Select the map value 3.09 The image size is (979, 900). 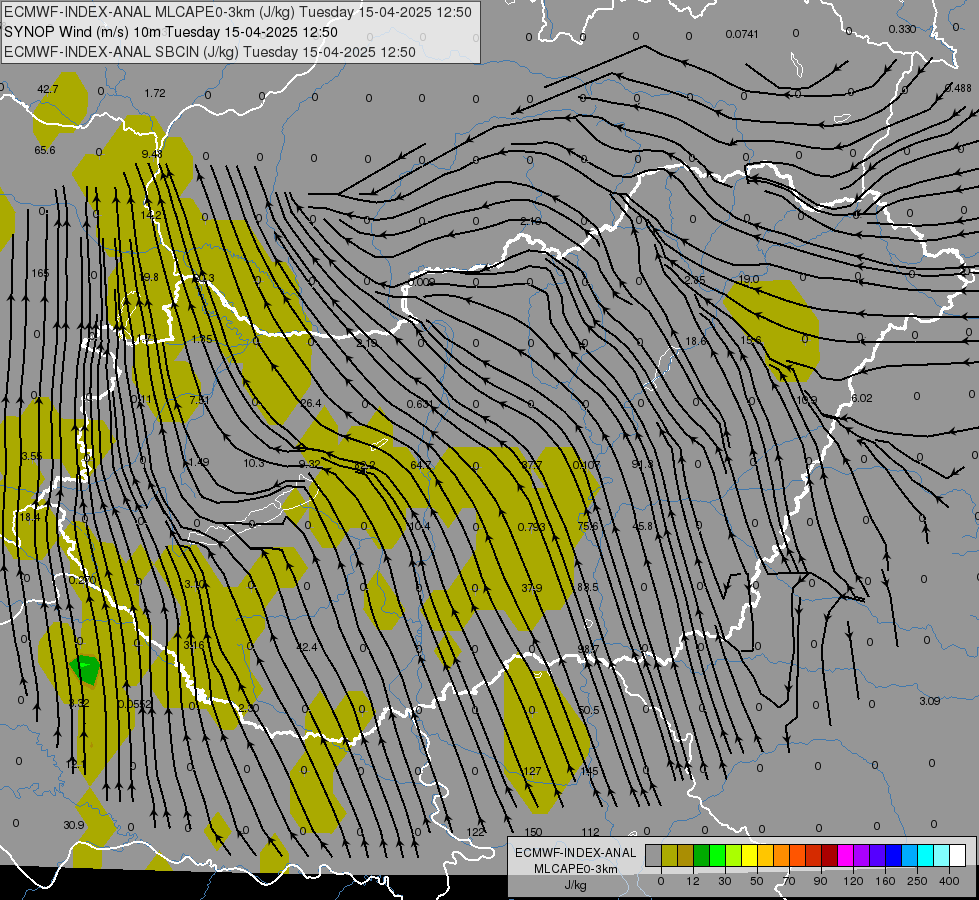click(930, 701)
